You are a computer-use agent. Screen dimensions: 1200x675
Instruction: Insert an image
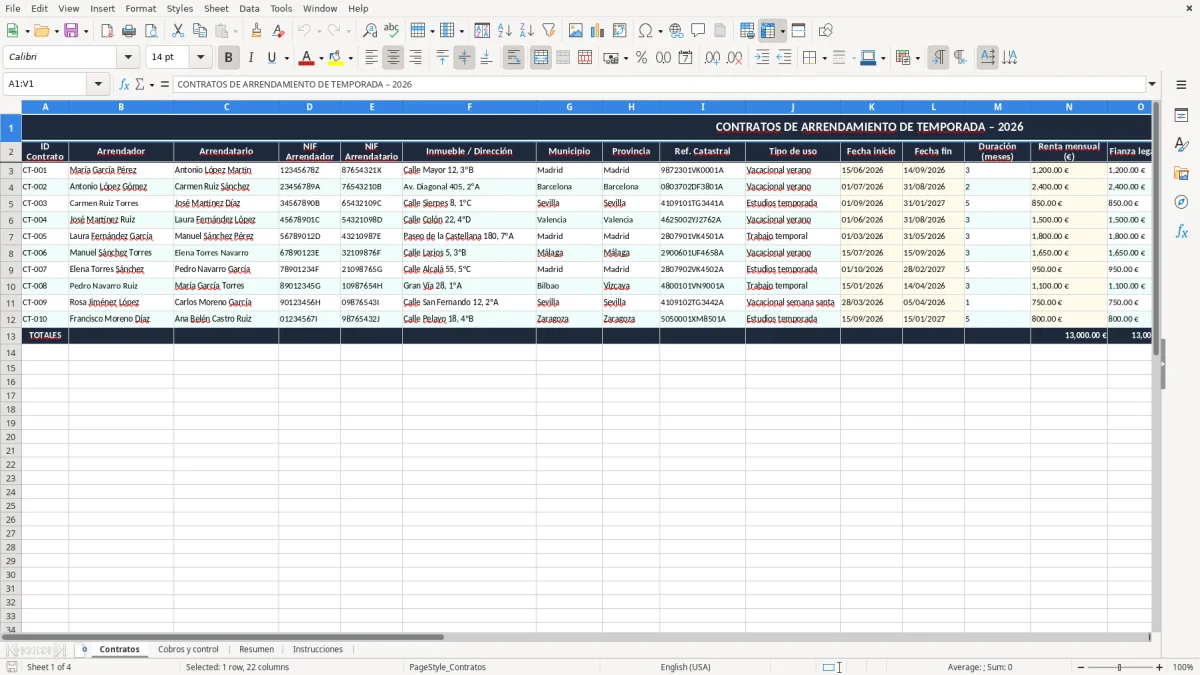(576, 31)
